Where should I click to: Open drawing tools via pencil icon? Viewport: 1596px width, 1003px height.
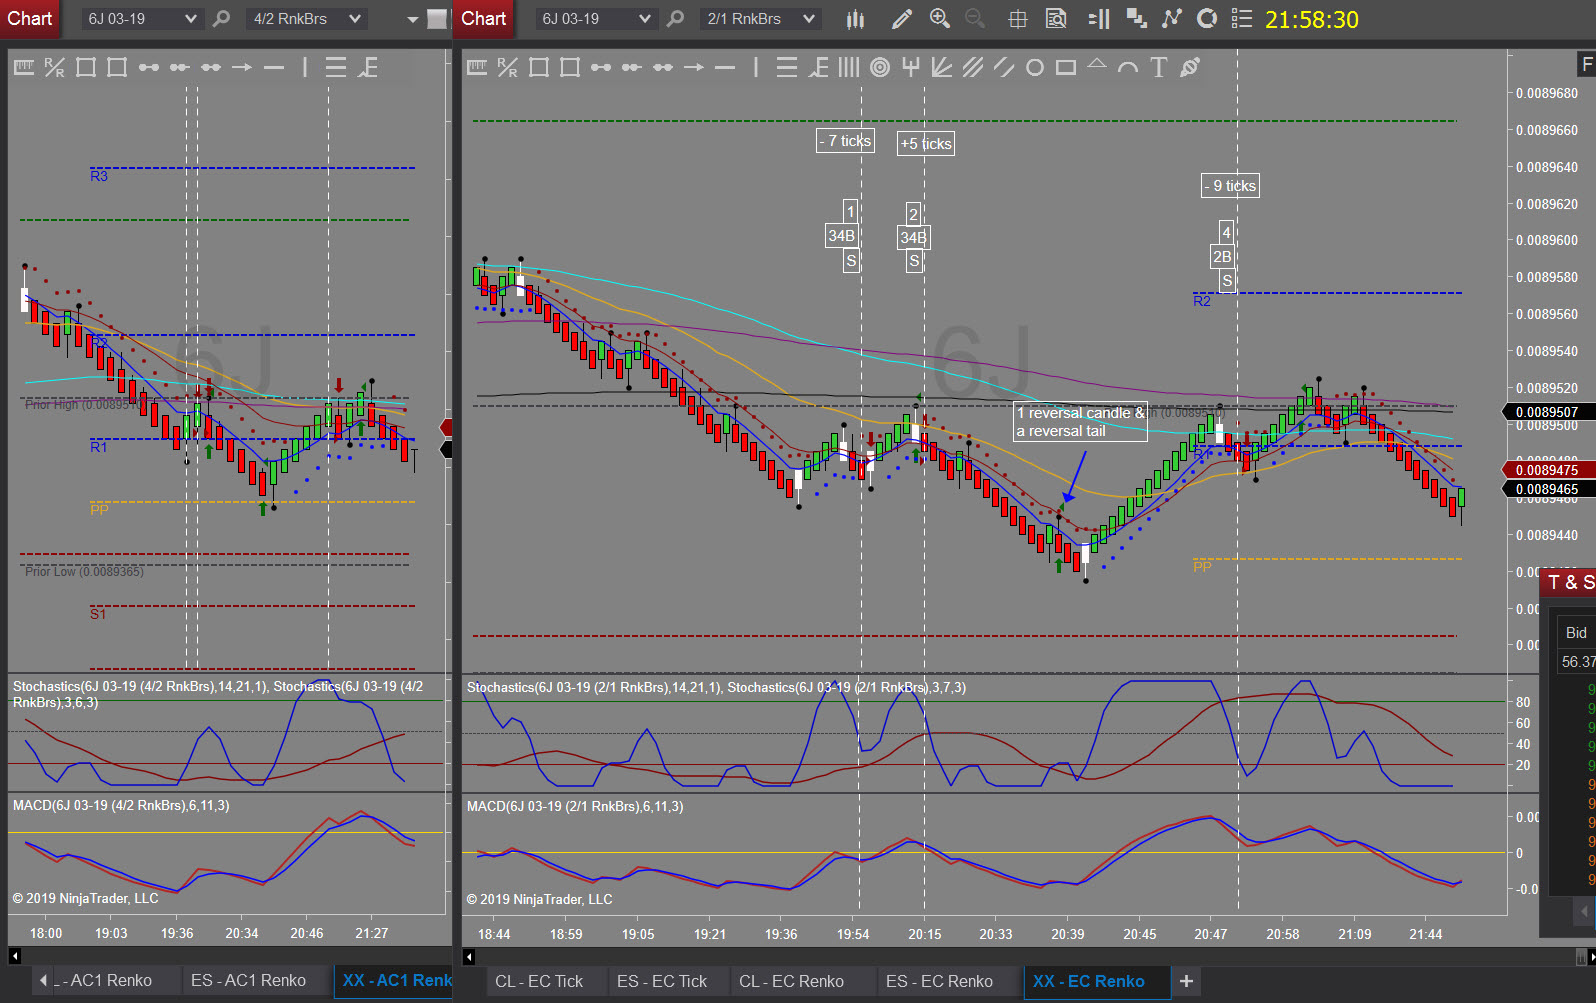pyautogui.click(x=901, y=19)
